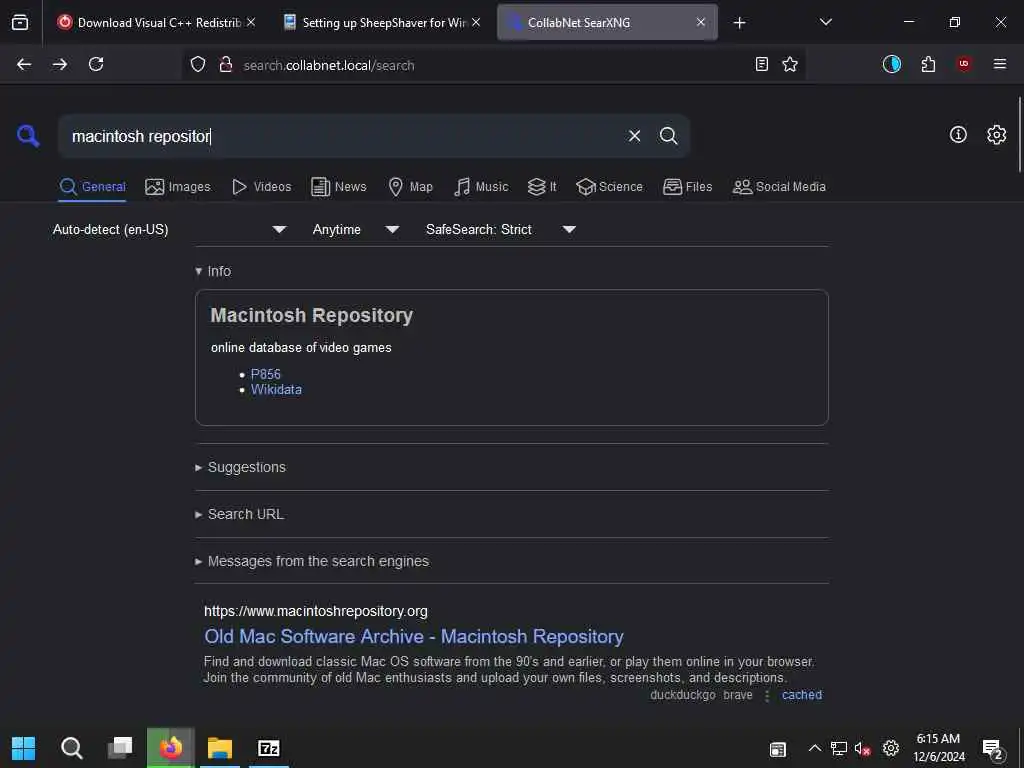Clear the search query with the X
The width and height of the screenshot is (1024, 768).
click(x=634, y=136)
